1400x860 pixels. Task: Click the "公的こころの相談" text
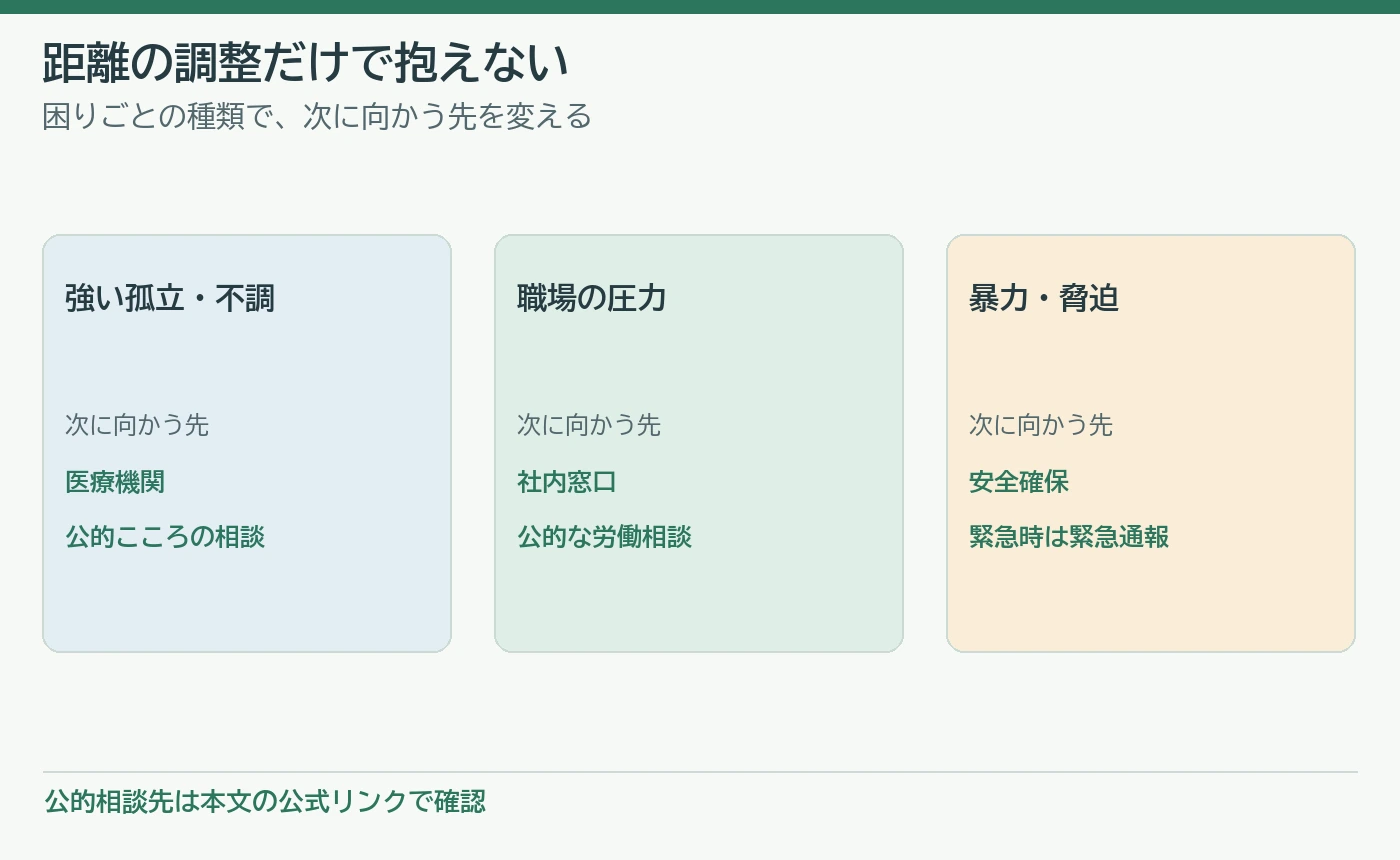coord(165,537)
